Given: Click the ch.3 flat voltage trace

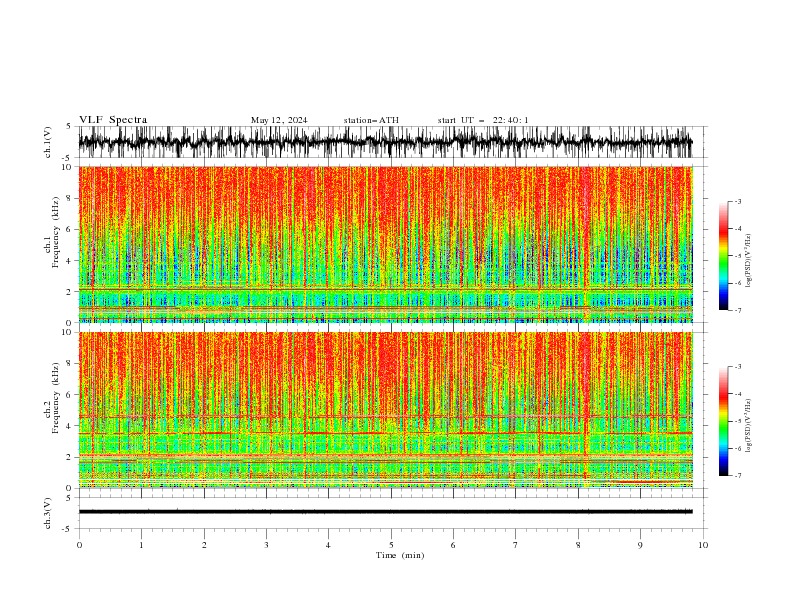Looking at the screenshot, I should pos(385,512).
